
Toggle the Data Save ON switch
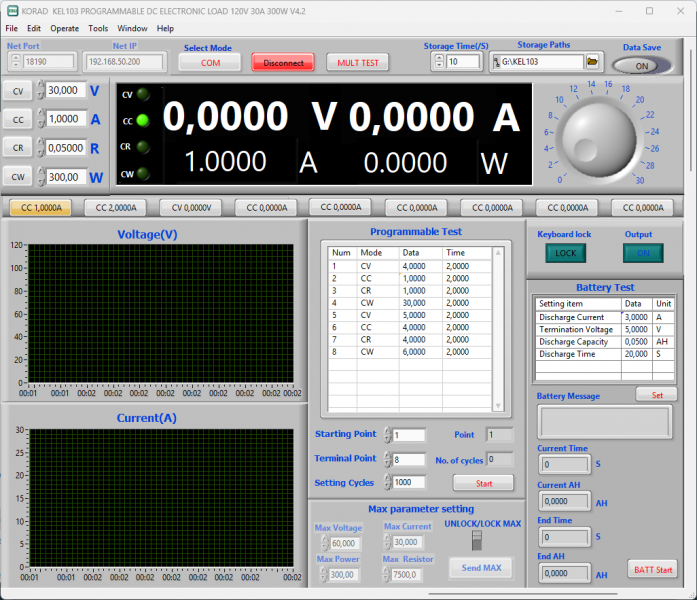point(641,66)
